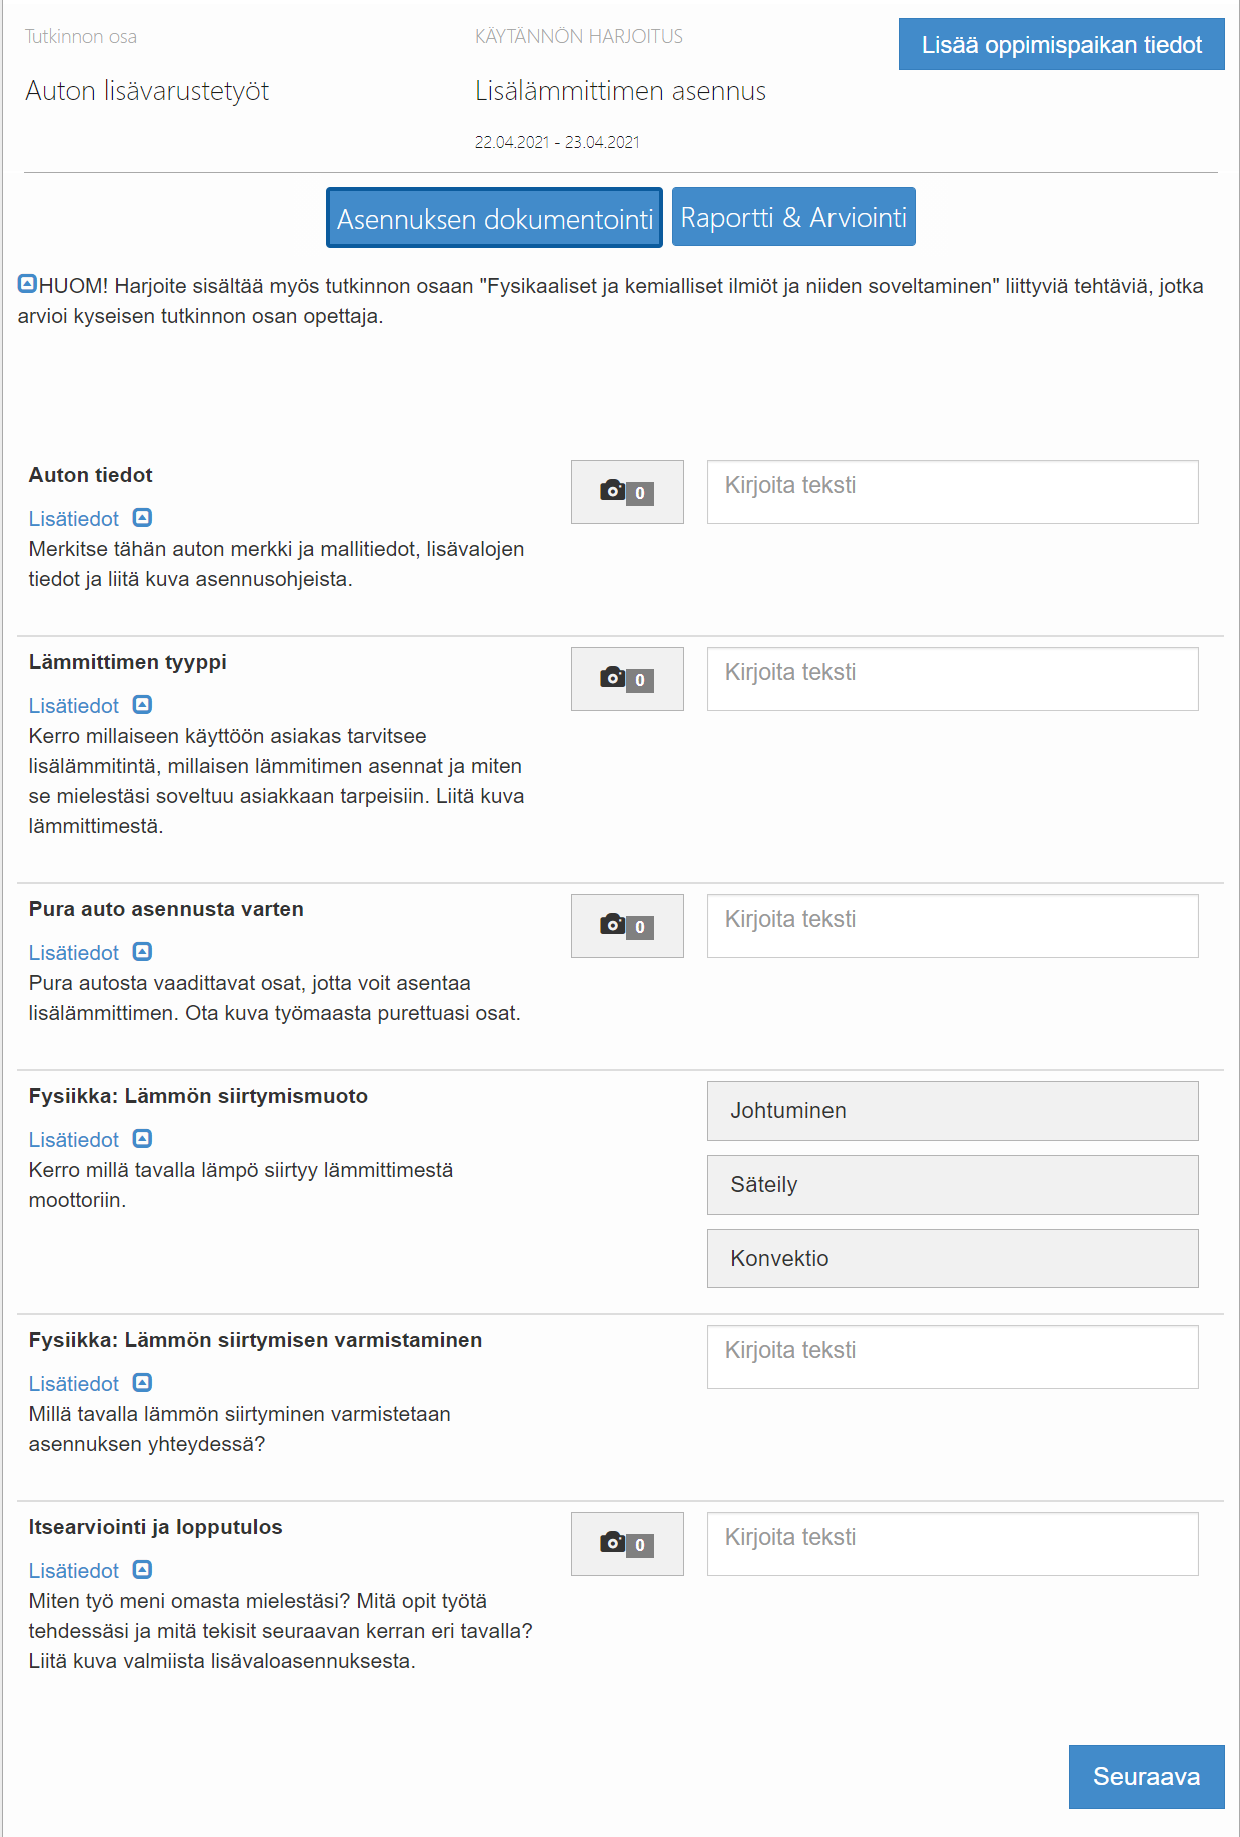Add photo for Itsearviointi ja lopputulos

[x=627, y=1544]
